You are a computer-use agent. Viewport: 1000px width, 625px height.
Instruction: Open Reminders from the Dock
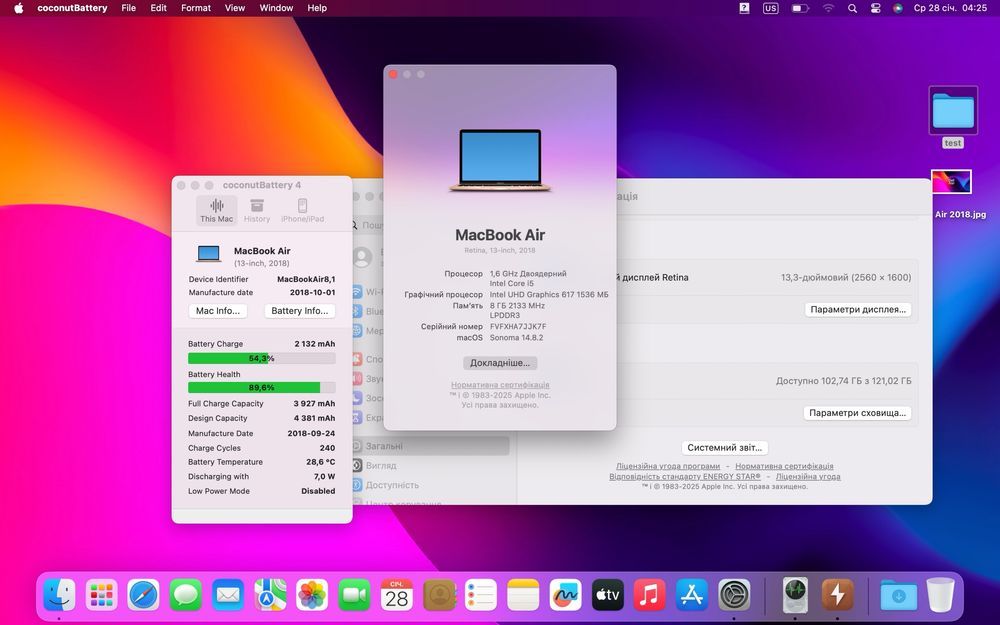pos(481,596)
